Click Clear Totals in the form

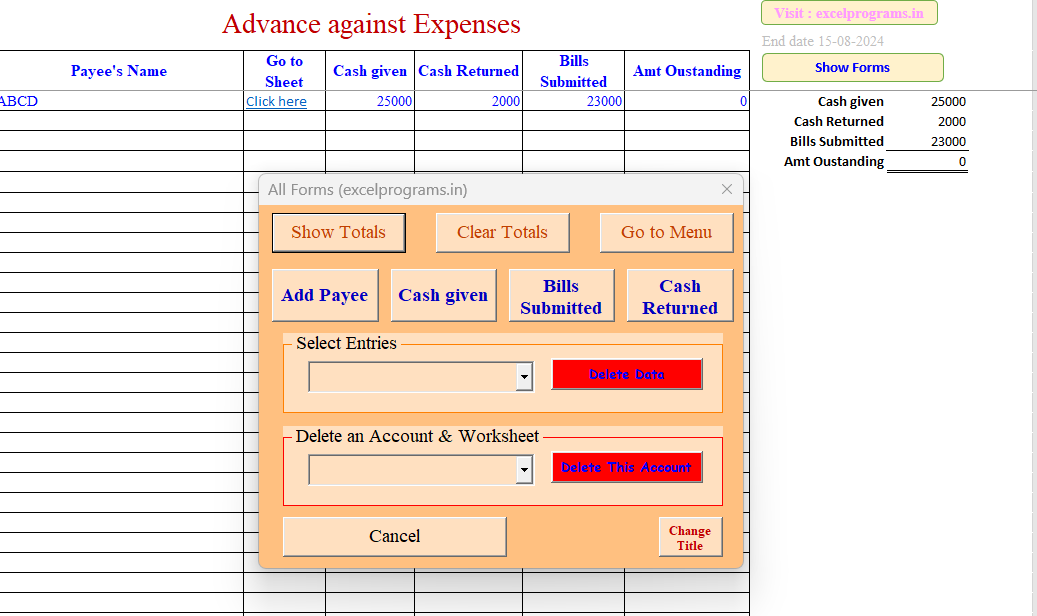tap(502, 232)
